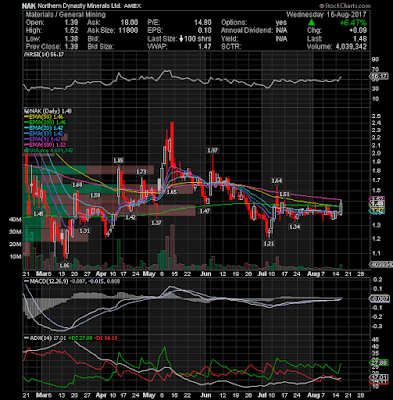
Task: Click the down-arrow beside Last Size
Action: pos(181,39)
